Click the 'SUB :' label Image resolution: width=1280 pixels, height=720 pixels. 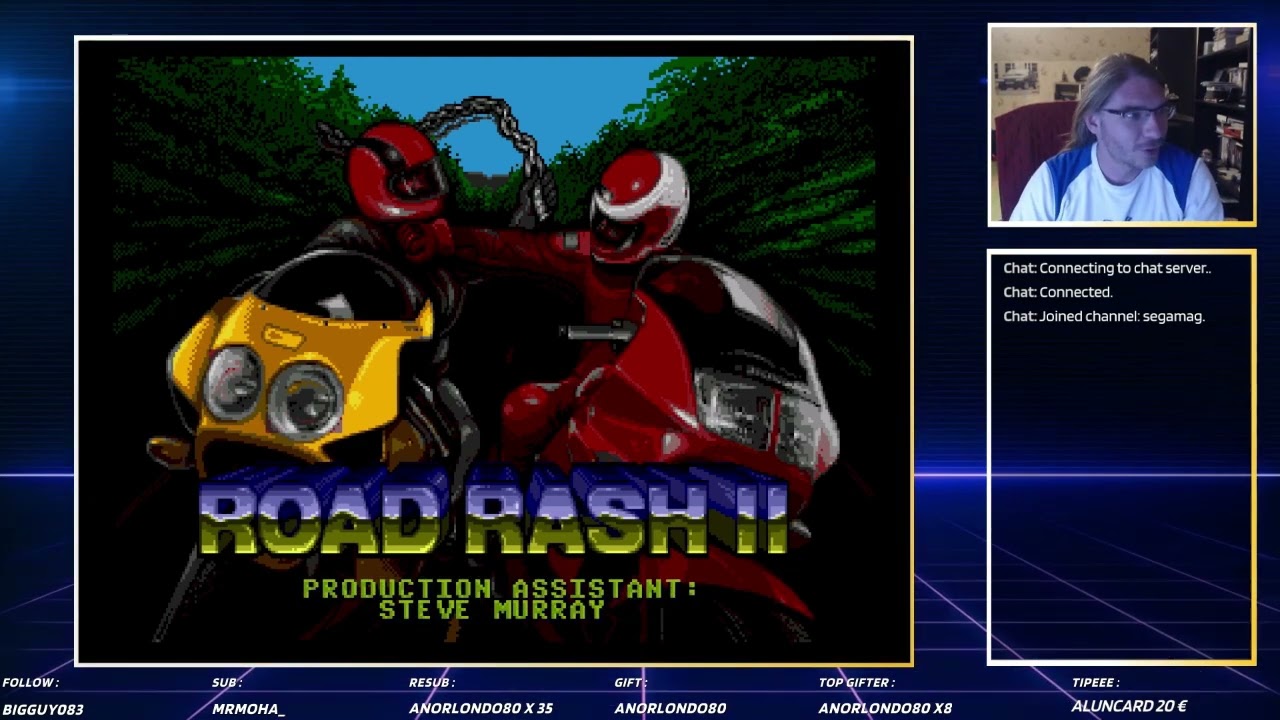pyautogui.click(x=227, y=682)
